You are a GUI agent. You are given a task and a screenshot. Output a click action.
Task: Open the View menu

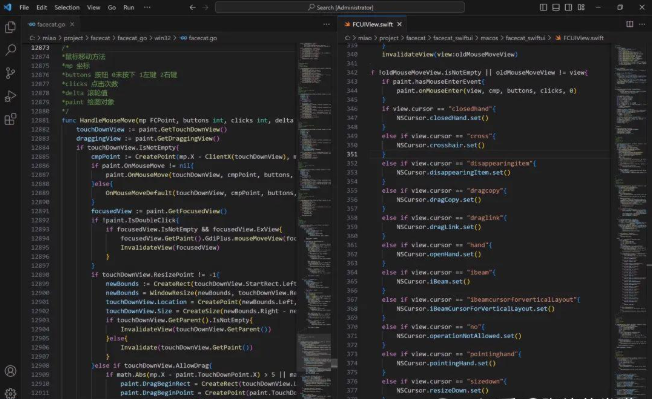click(94, 7)
